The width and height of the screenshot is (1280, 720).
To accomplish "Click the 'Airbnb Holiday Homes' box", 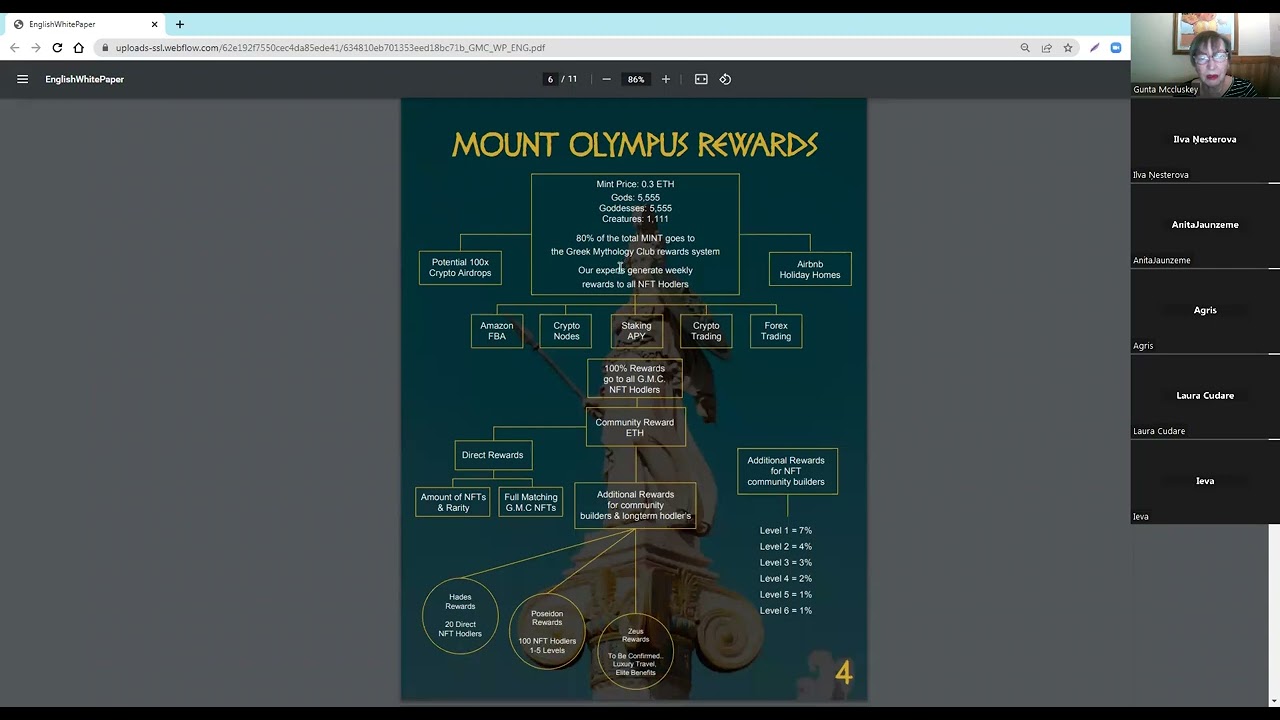I will (810, 269).
